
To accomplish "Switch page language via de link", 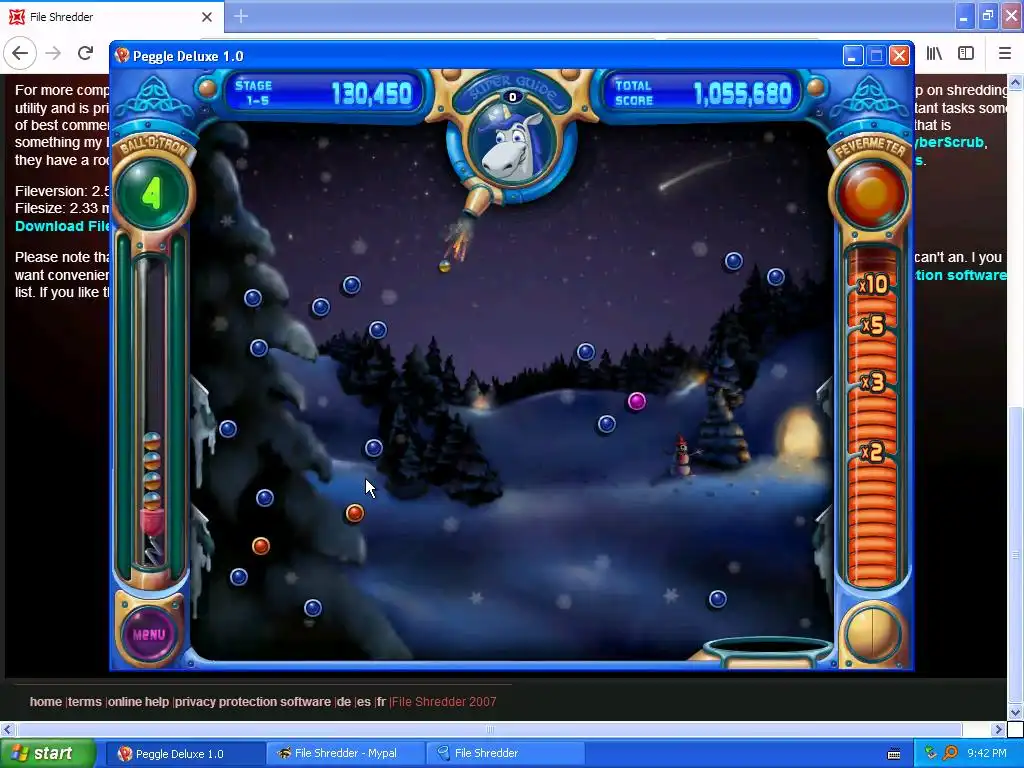I will [x=344, y=701].
